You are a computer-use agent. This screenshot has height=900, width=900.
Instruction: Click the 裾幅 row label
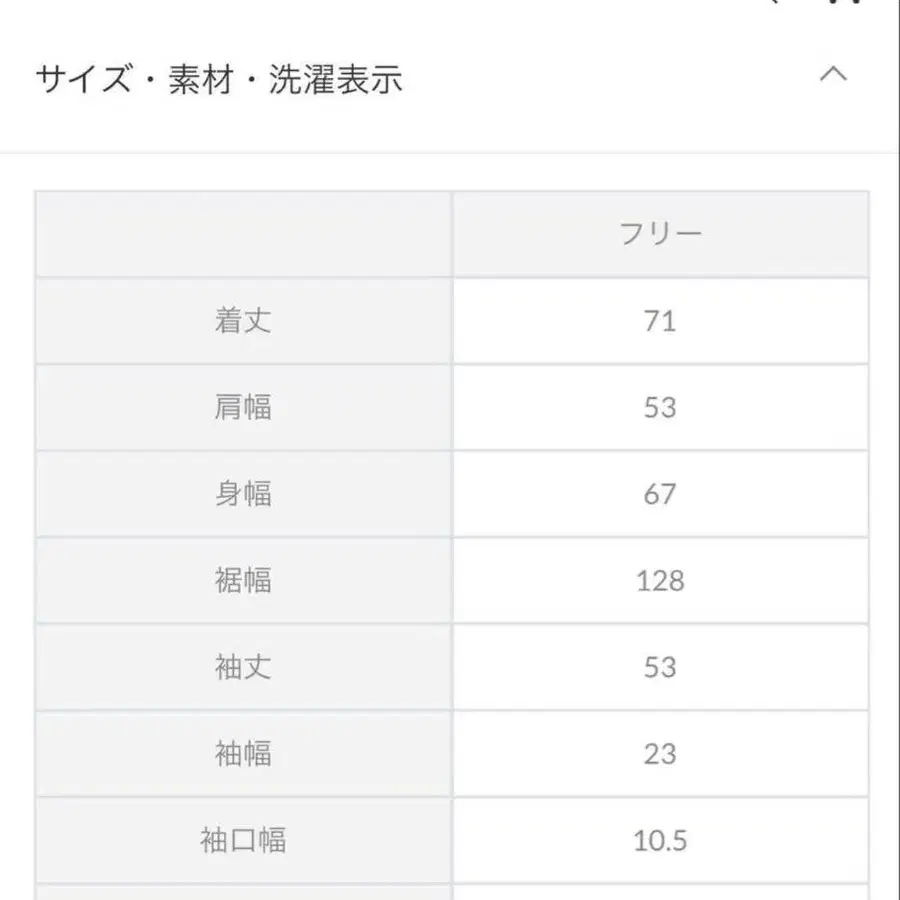point(243,580)
